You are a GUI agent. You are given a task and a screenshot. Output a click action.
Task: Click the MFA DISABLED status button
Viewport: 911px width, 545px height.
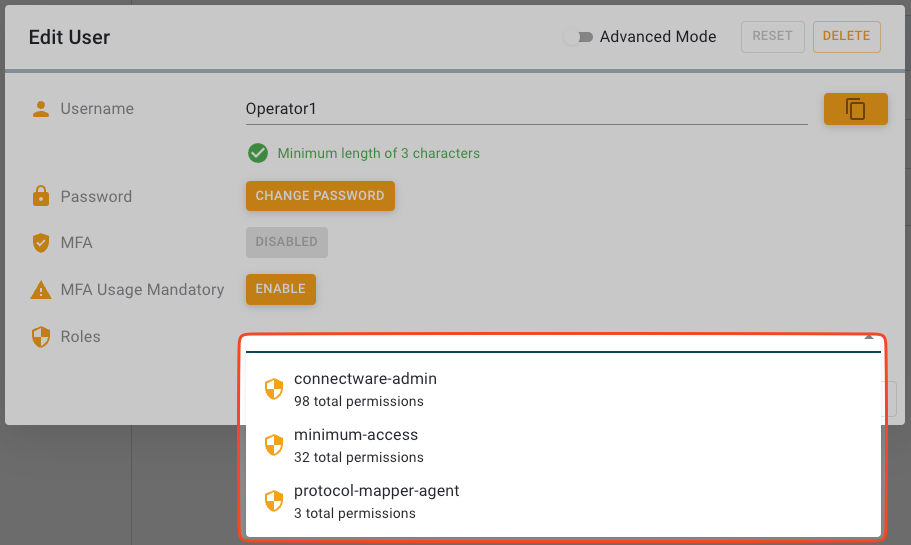[x=286, y=242]
